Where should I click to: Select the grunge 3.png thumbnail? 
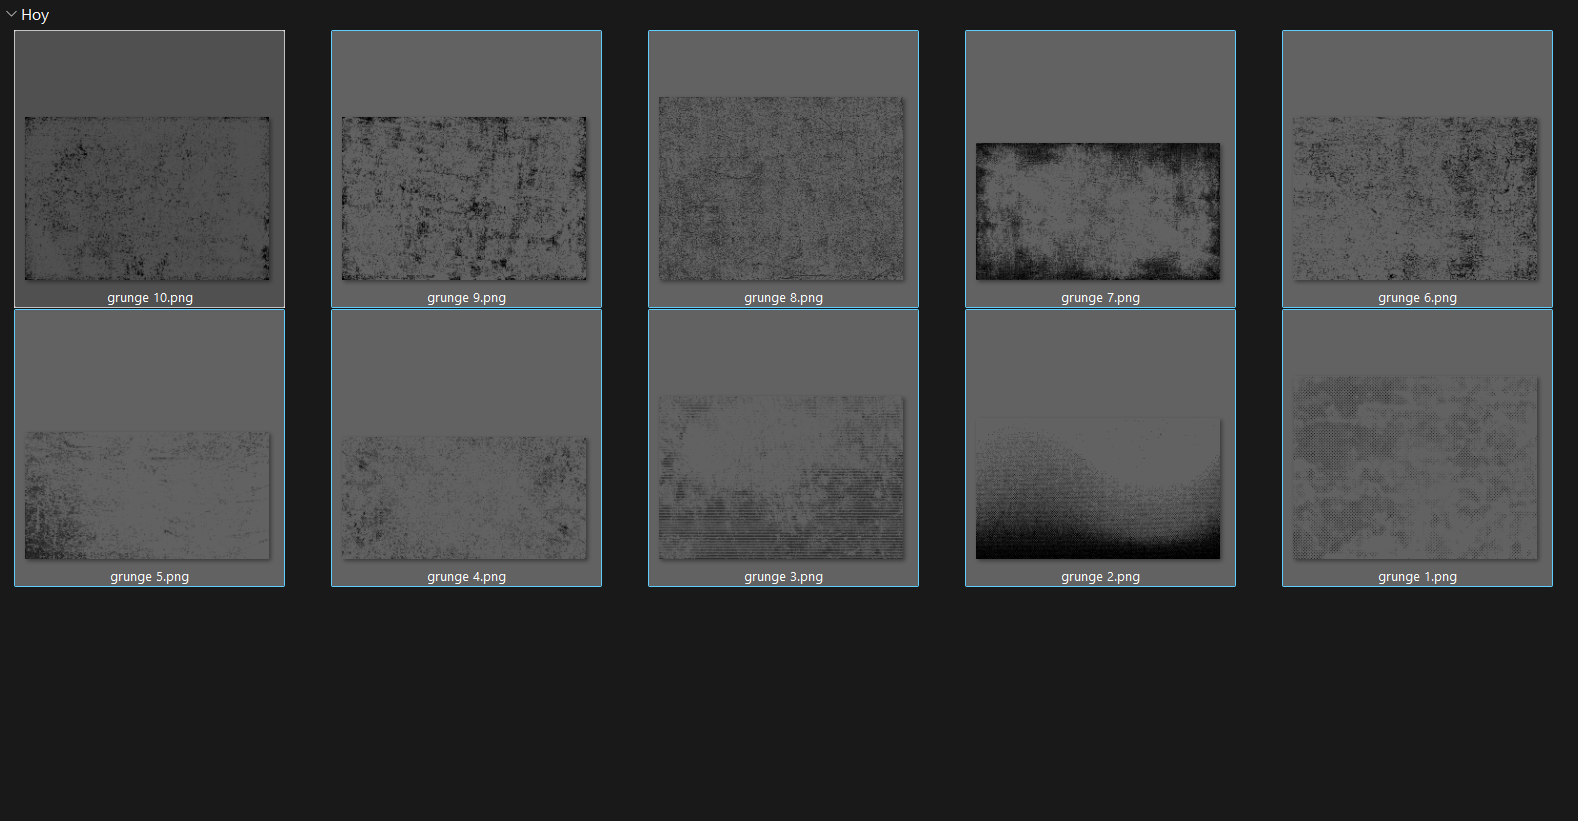[x=781, y=477]
